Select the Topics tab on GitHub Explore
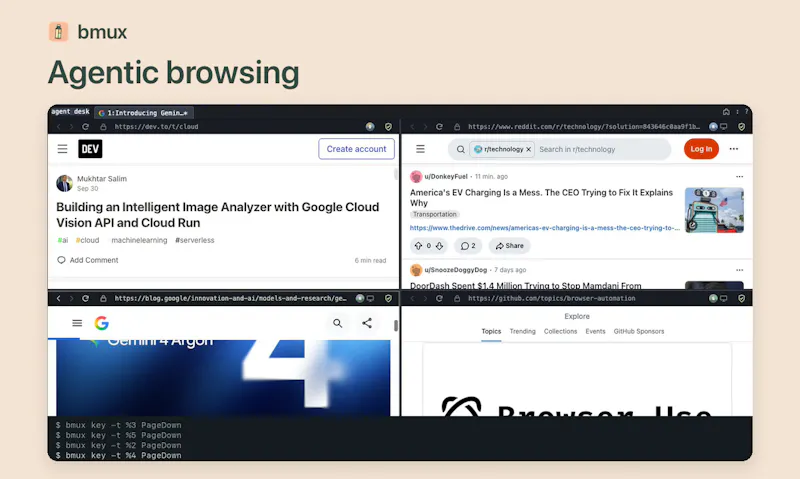Viewport: 800px width, 479px height. (491, 332)
